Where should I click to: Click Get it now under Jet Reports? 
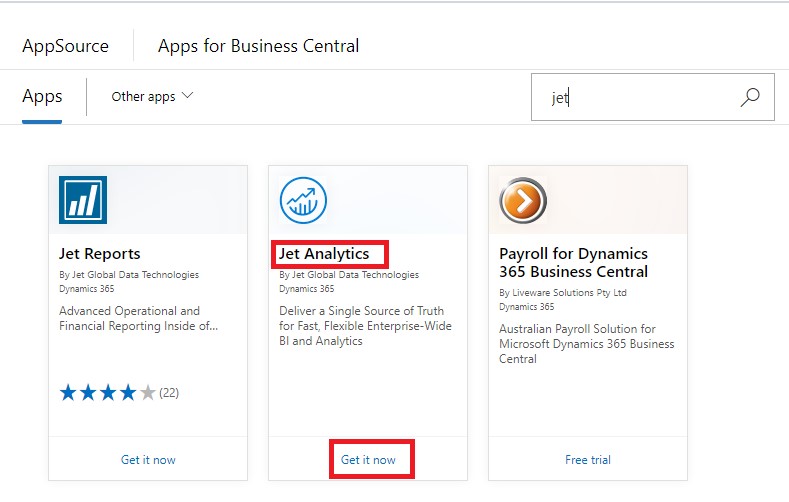[x=148, y=460]
